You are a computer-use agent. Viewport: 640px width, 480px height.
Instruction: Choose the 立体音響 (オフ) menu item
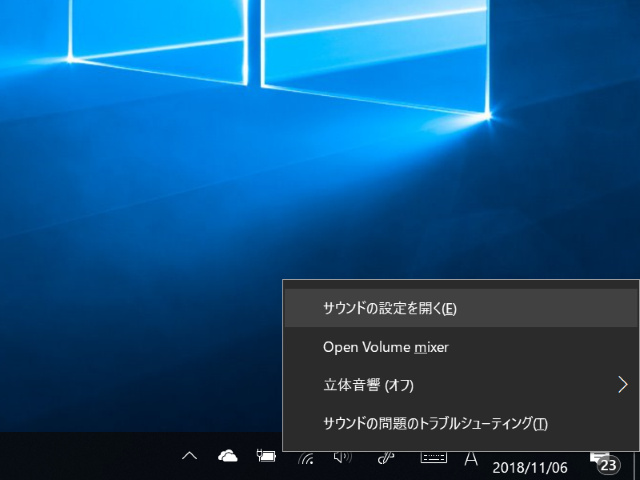click(461, 385)
